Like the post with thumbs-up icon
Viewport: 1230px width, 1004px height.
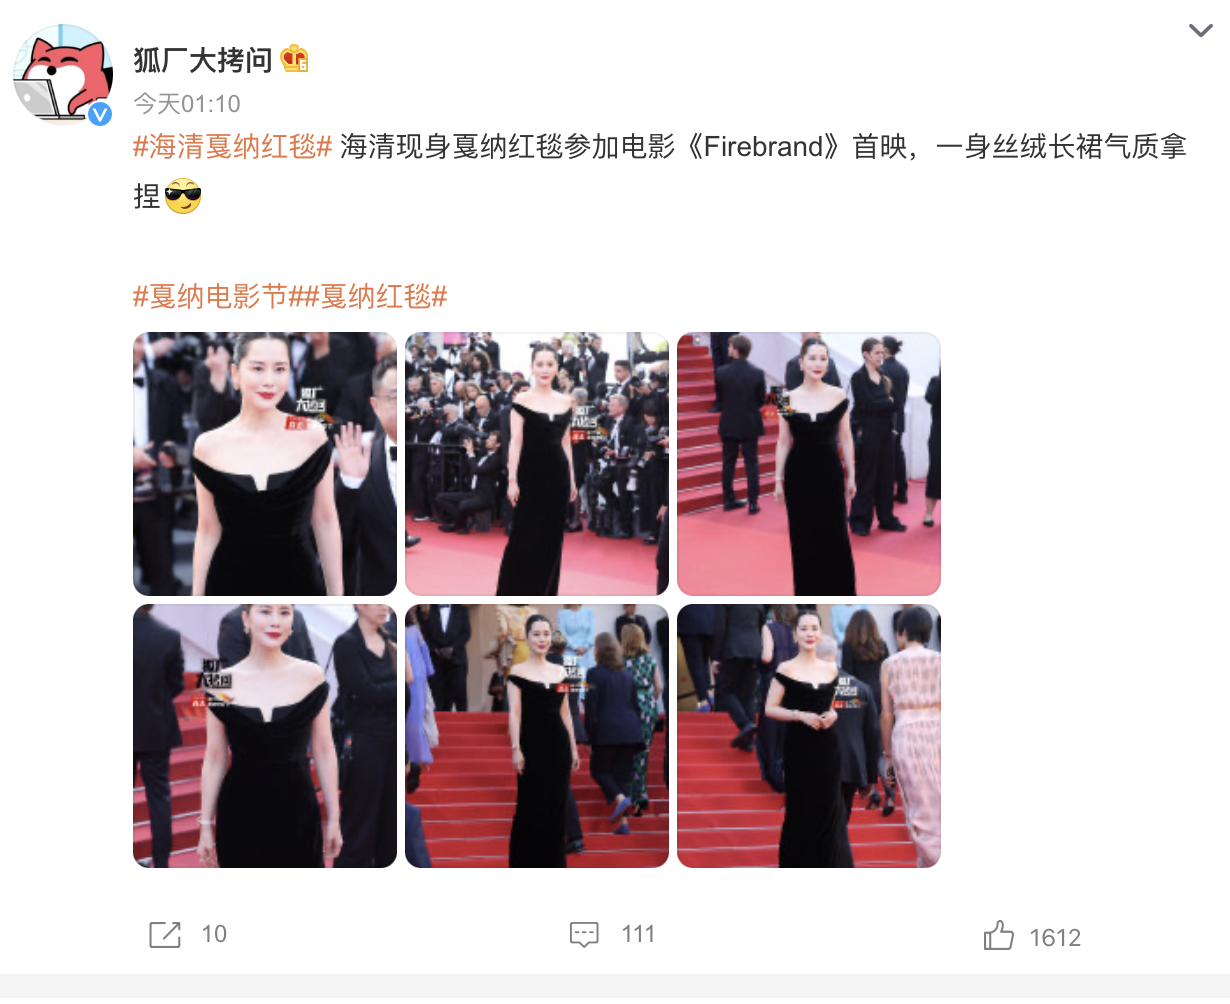(x=998, y=936)
